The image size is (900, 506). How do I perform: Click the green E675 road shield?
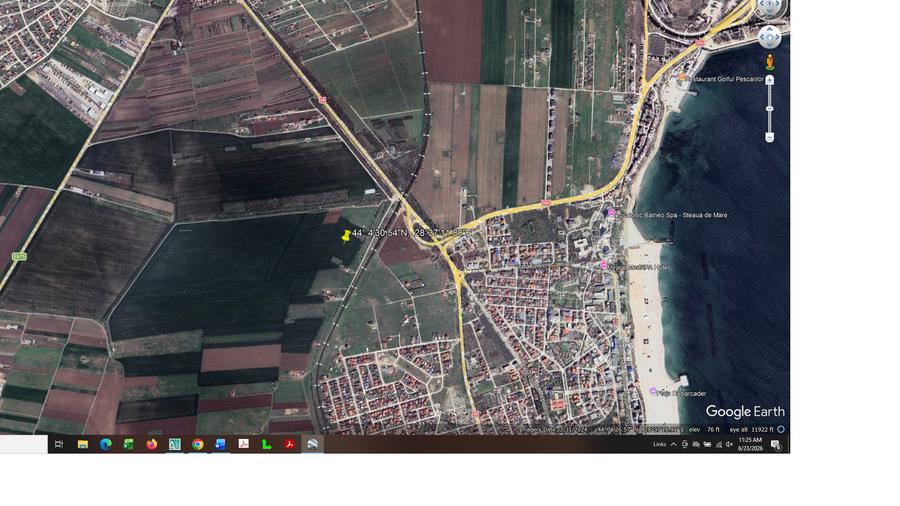click(19, 256)
